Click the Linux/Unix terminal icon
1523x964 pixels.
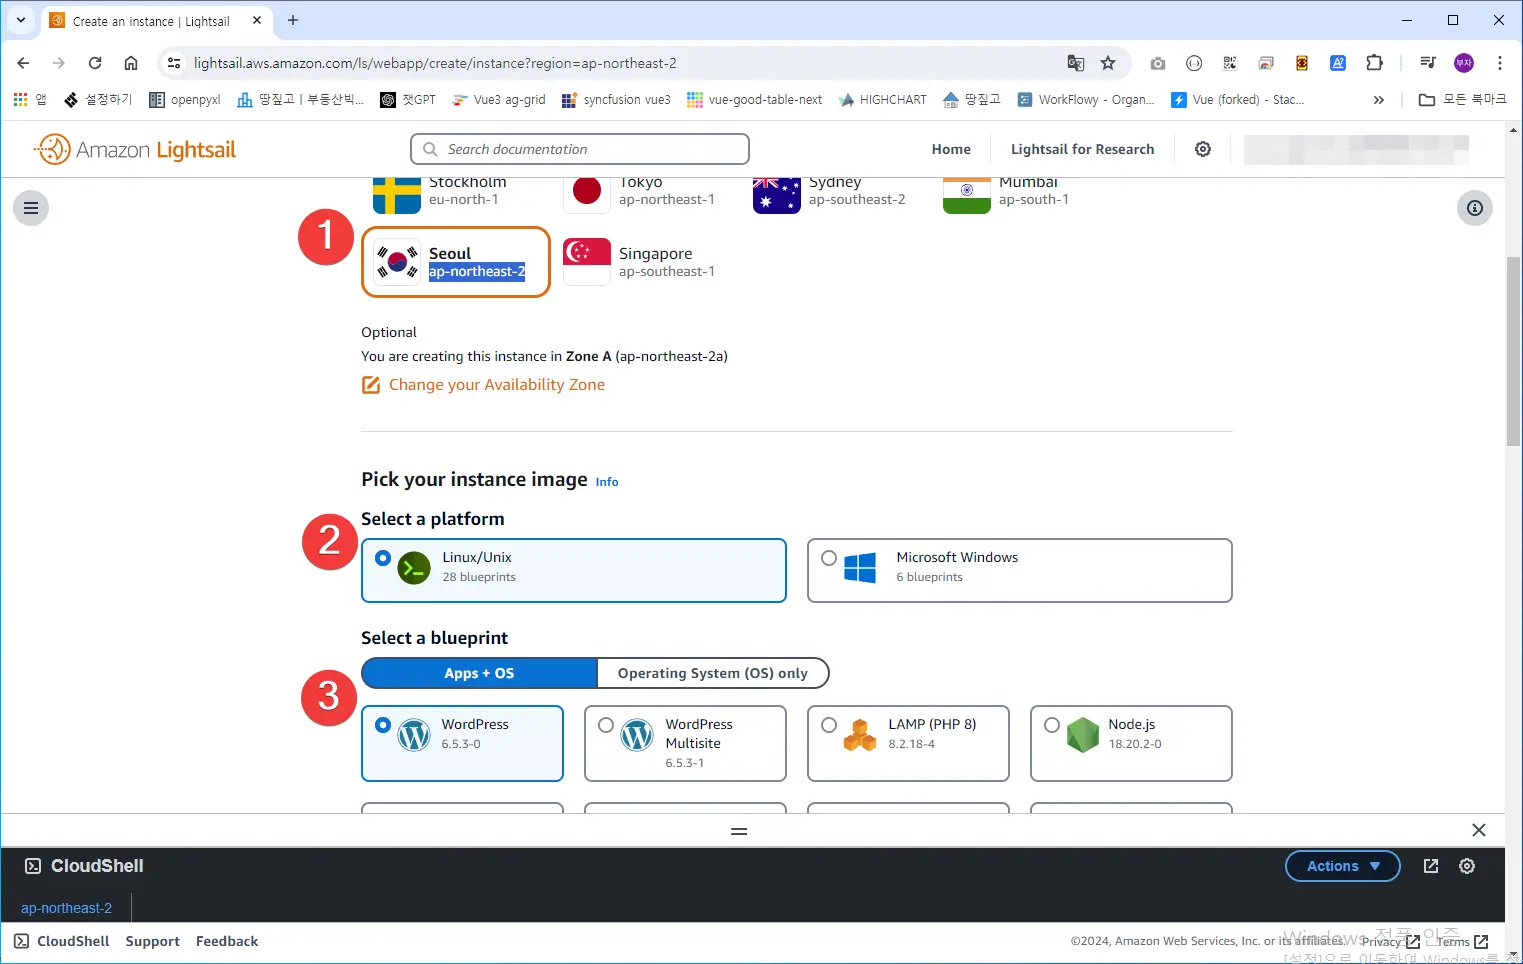tap(414, 568)
